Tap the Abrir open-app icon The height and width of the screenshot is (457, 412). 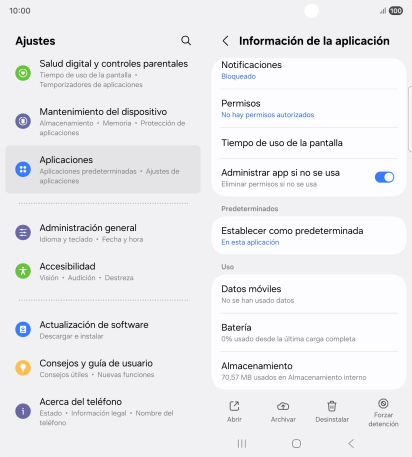(234, 406)
